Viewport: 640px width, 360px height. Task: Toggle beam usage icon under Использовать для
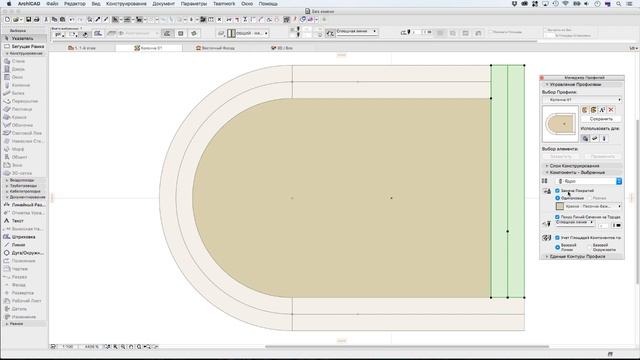tap(595, 139)
